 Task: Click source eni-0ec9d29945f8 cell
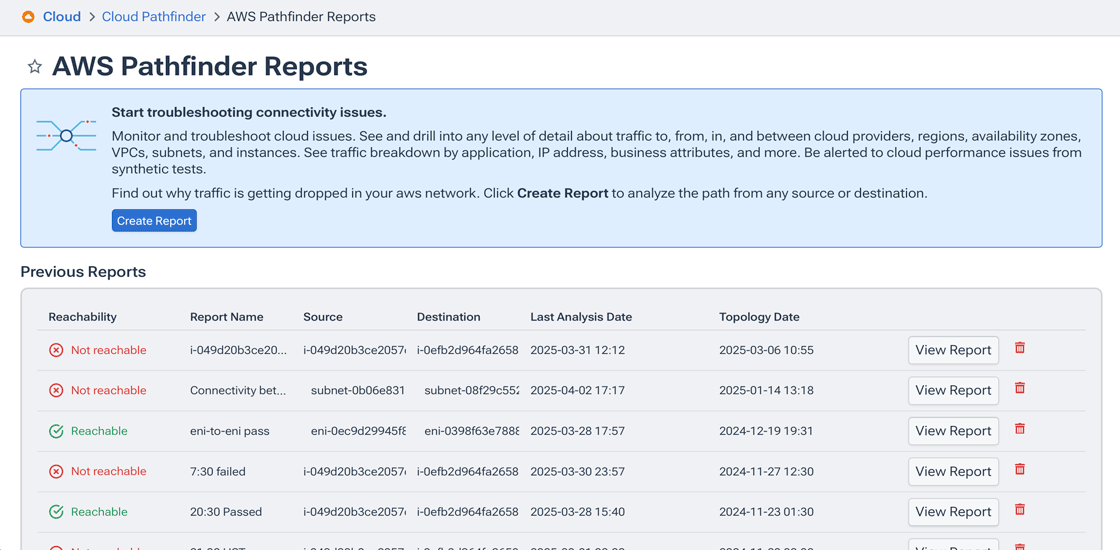pyautogui.click(x=358, y=431)
